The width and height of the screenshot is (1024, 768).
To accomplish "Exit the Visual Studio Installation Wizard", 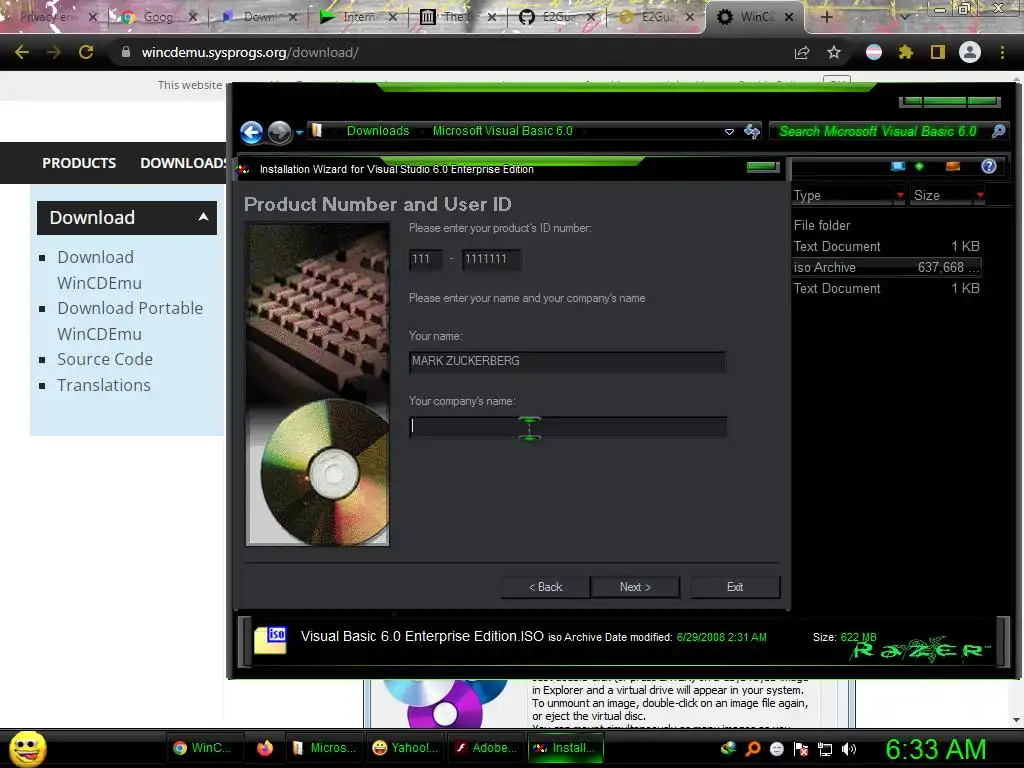I will point(735,587).
